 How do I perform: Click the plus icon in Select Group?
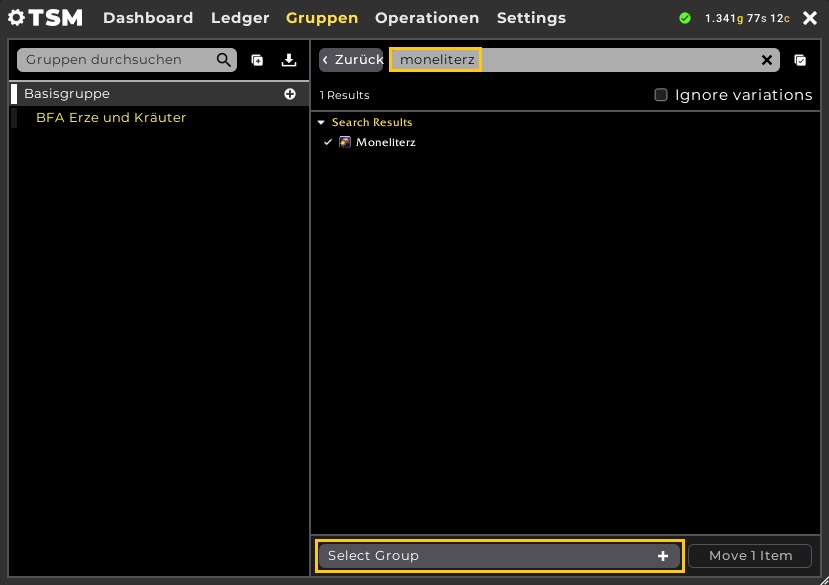(x=663, y=556)
